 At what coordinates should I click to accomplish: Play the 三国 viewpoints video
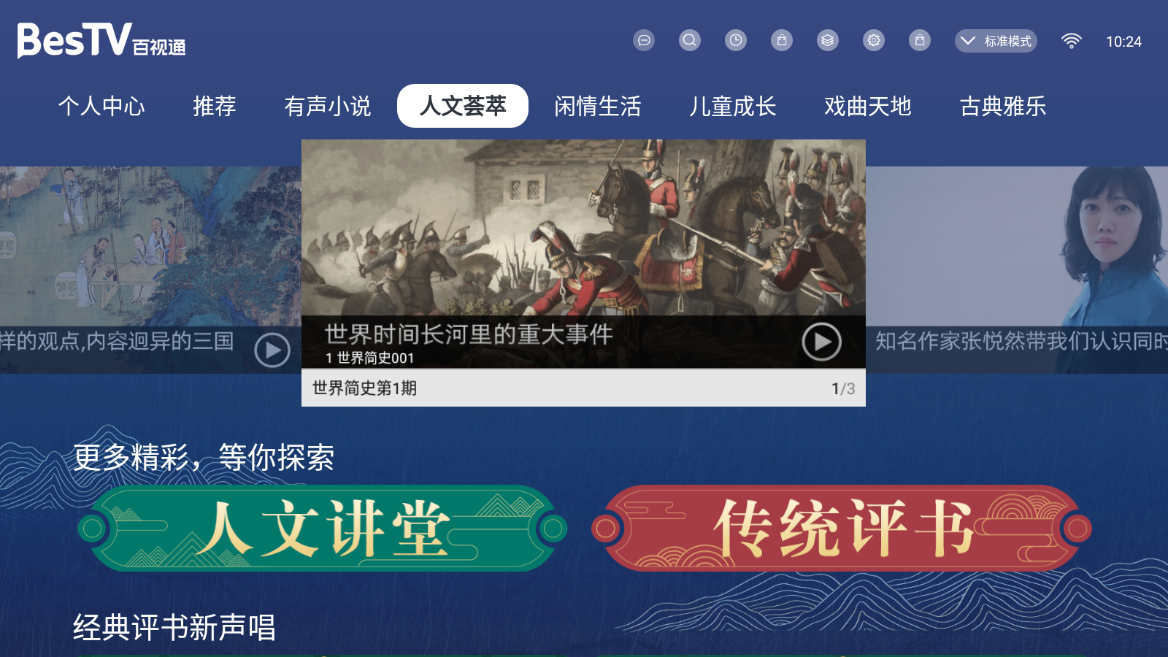272,349
